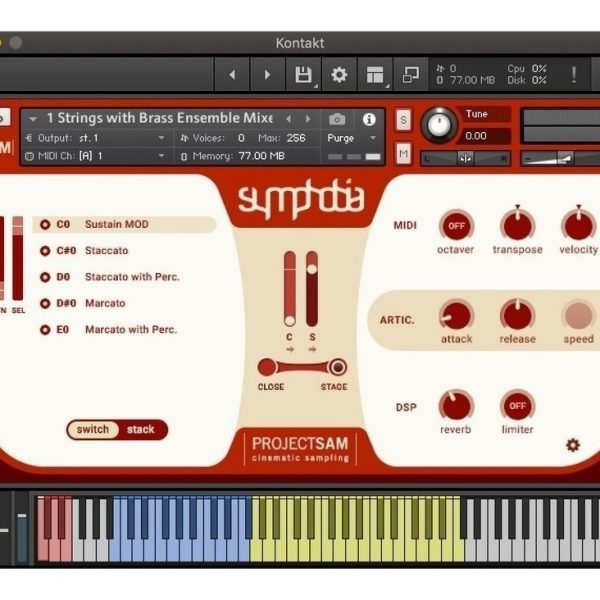Set mode to stack

pyautogui.click(x=141, y=429)
